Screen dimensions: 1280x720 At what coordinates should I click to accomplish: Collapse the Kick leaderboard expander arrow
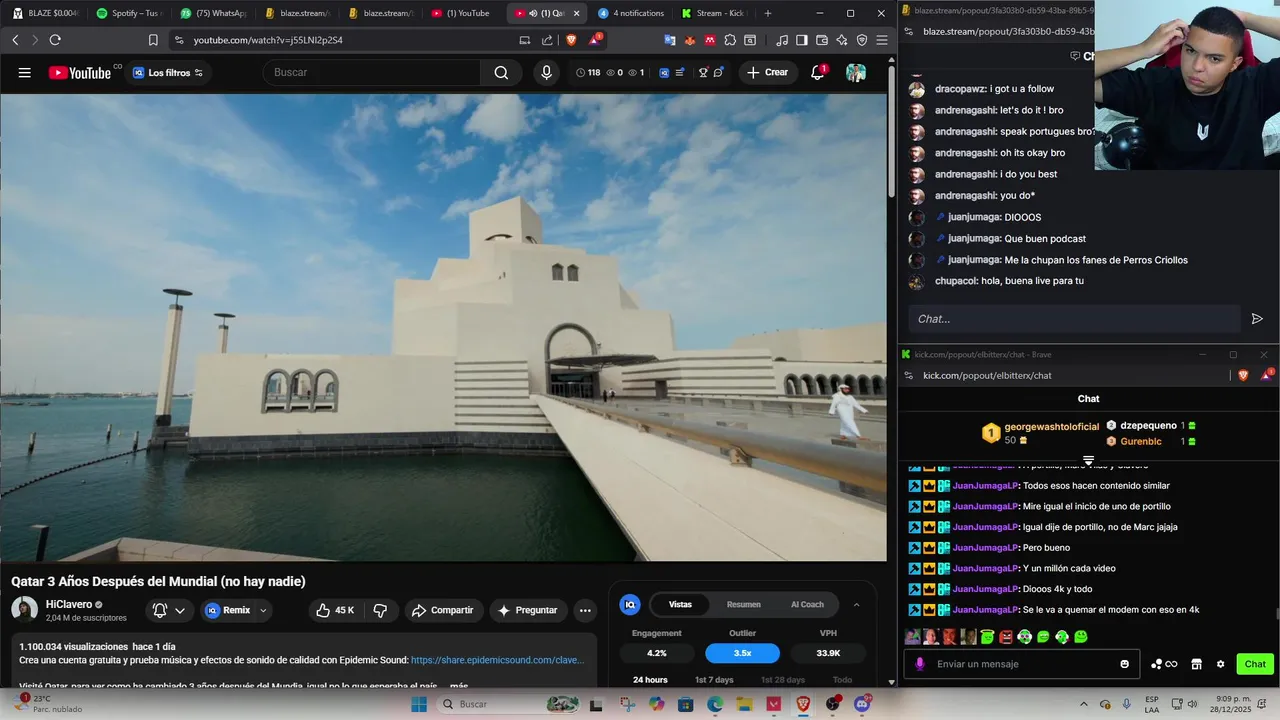1088,460
